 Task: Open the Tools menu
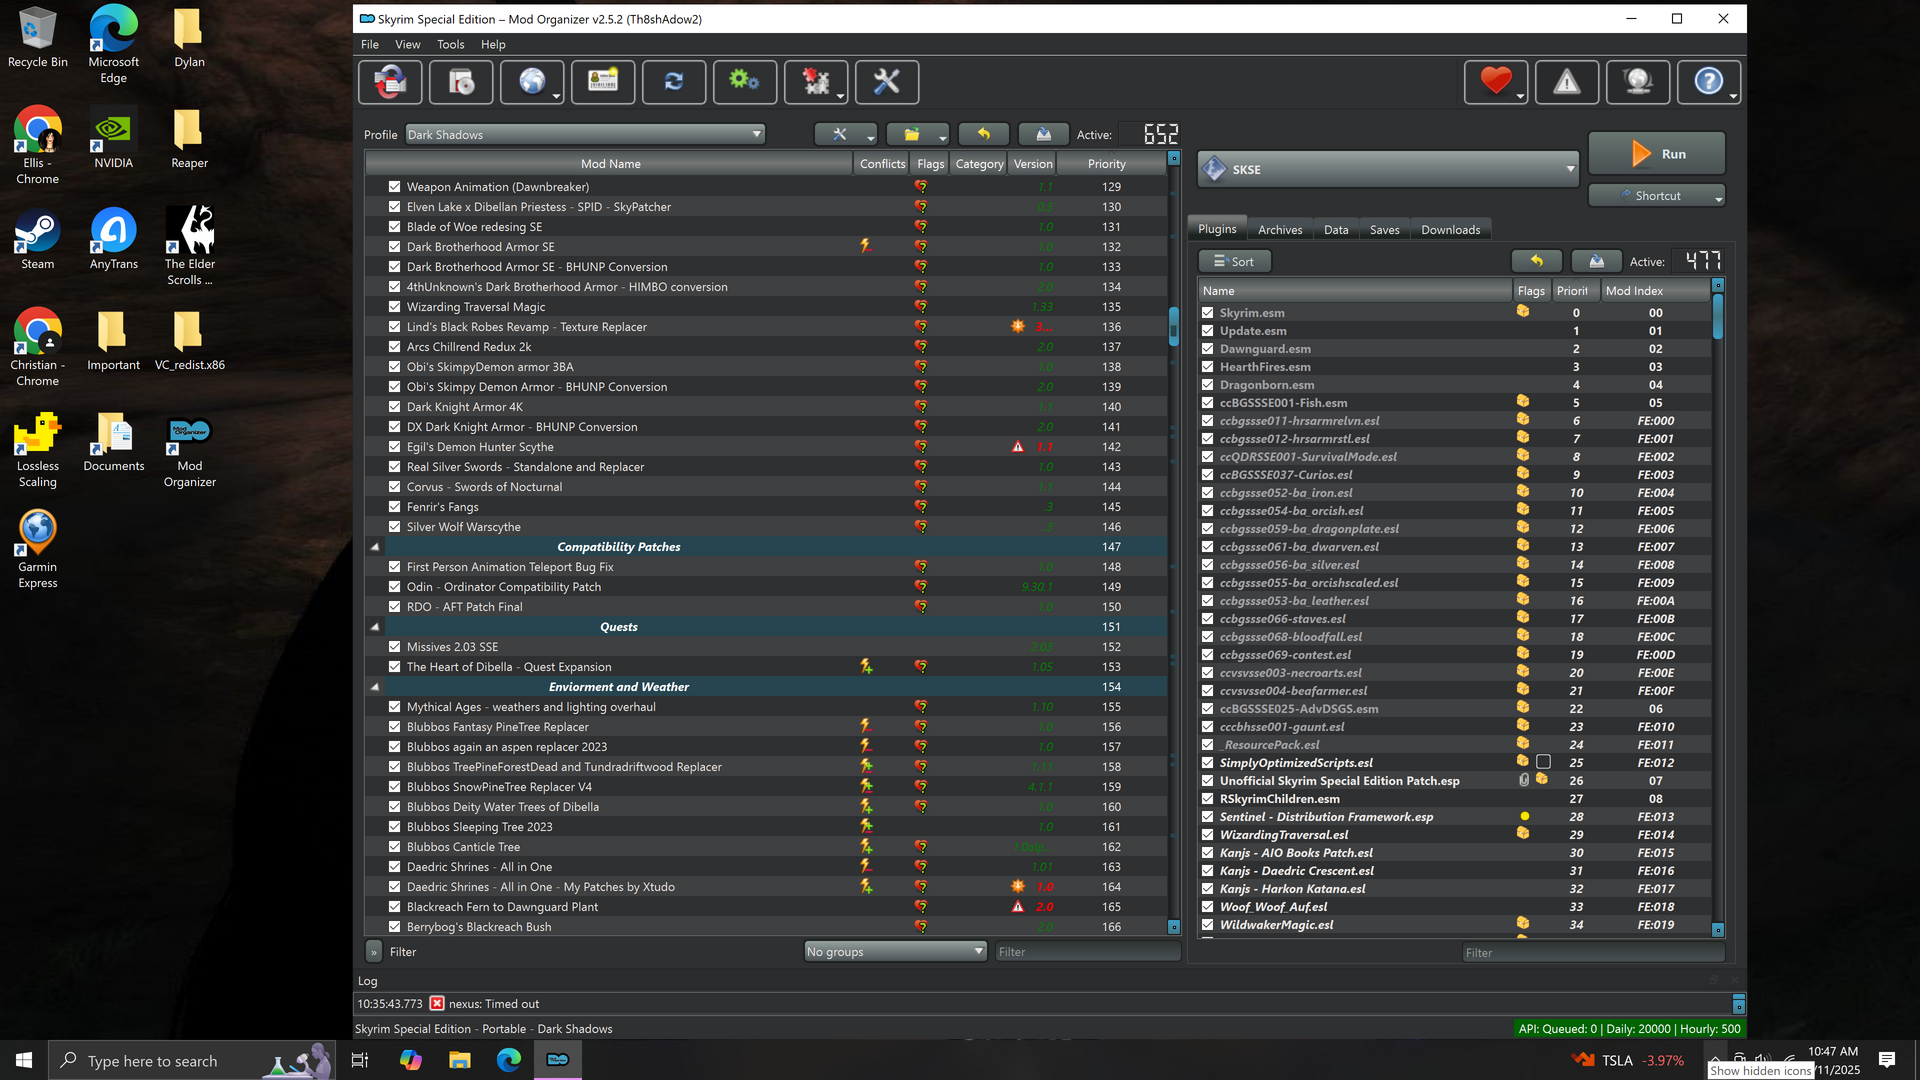tap(451, 44)
